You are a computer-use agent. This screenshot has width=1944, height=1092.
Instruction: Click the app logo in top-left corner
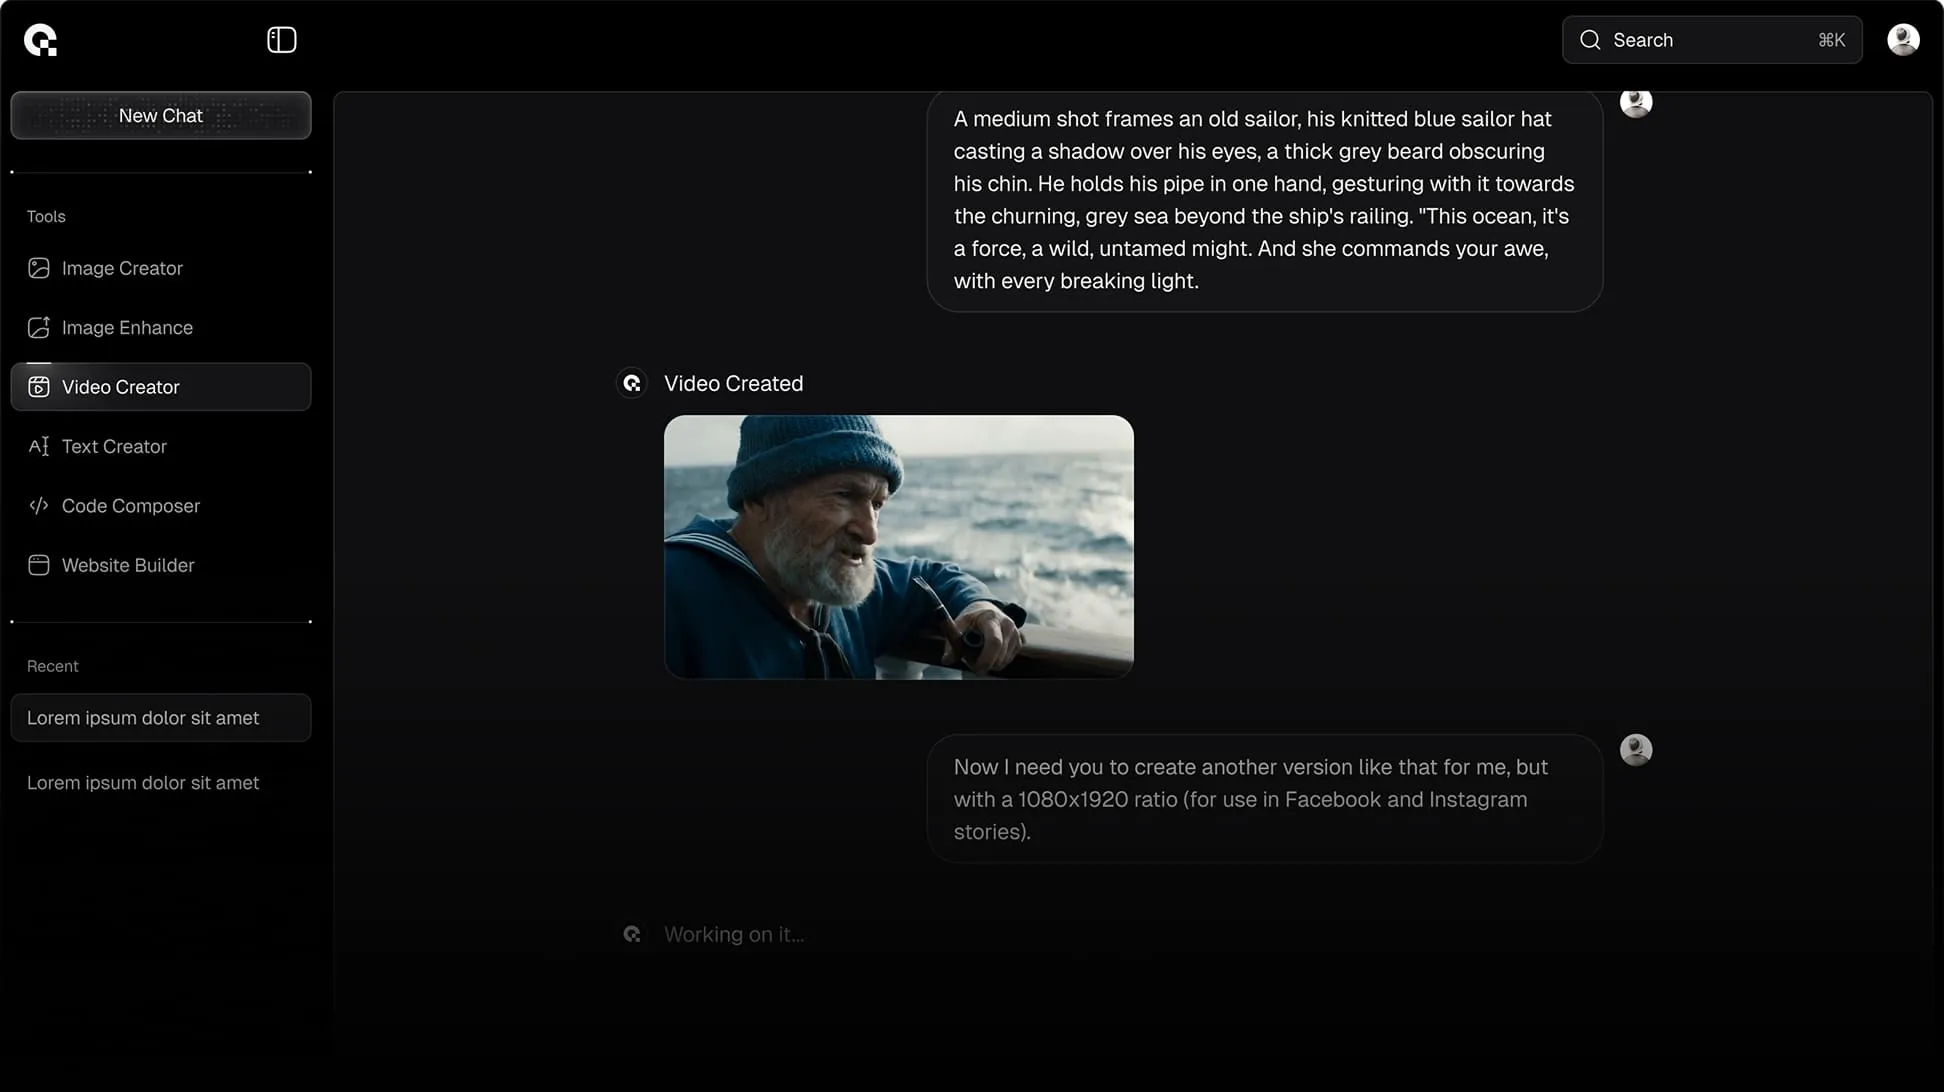[x=42, y=39]
